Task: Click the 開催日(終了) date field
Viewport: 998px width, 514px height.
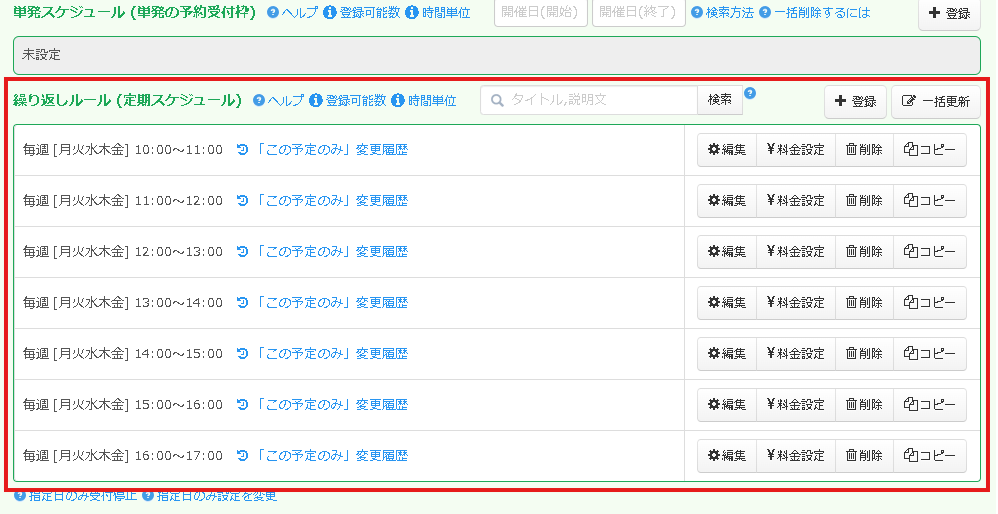Action: click(x=638, y=12)
